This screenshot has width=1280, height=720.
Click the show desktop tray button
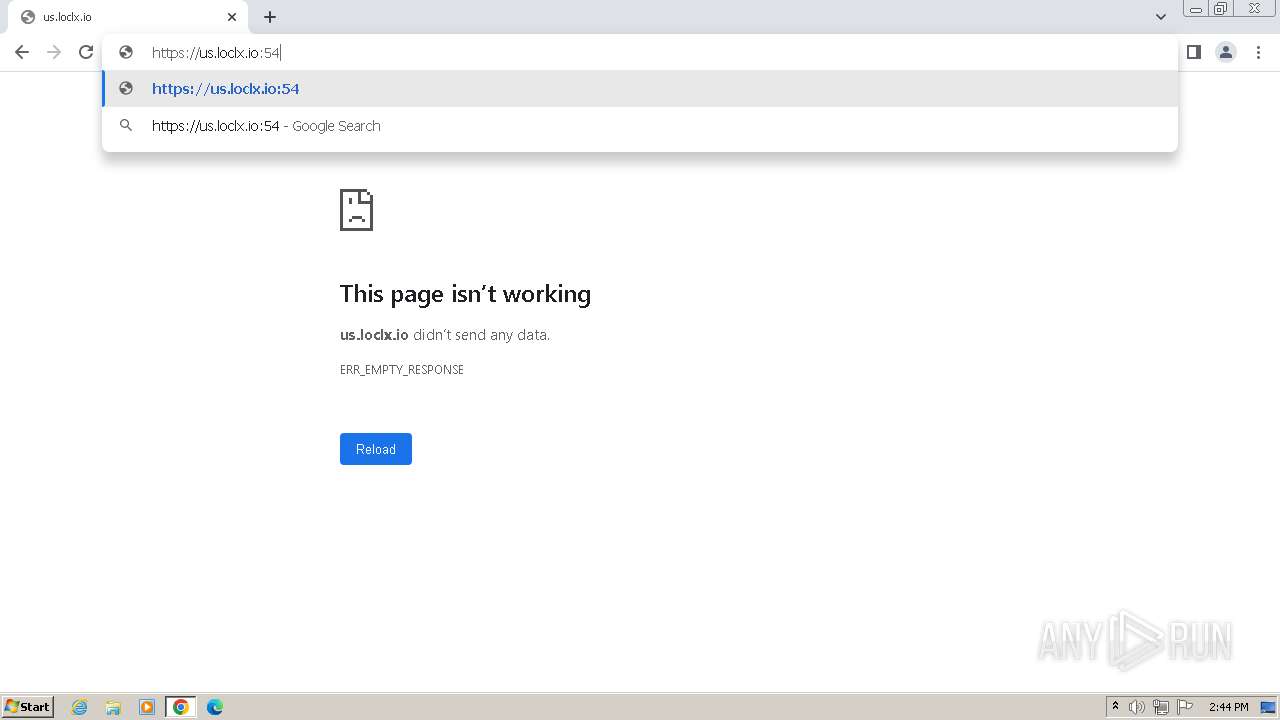click(x=1268, y=707)
